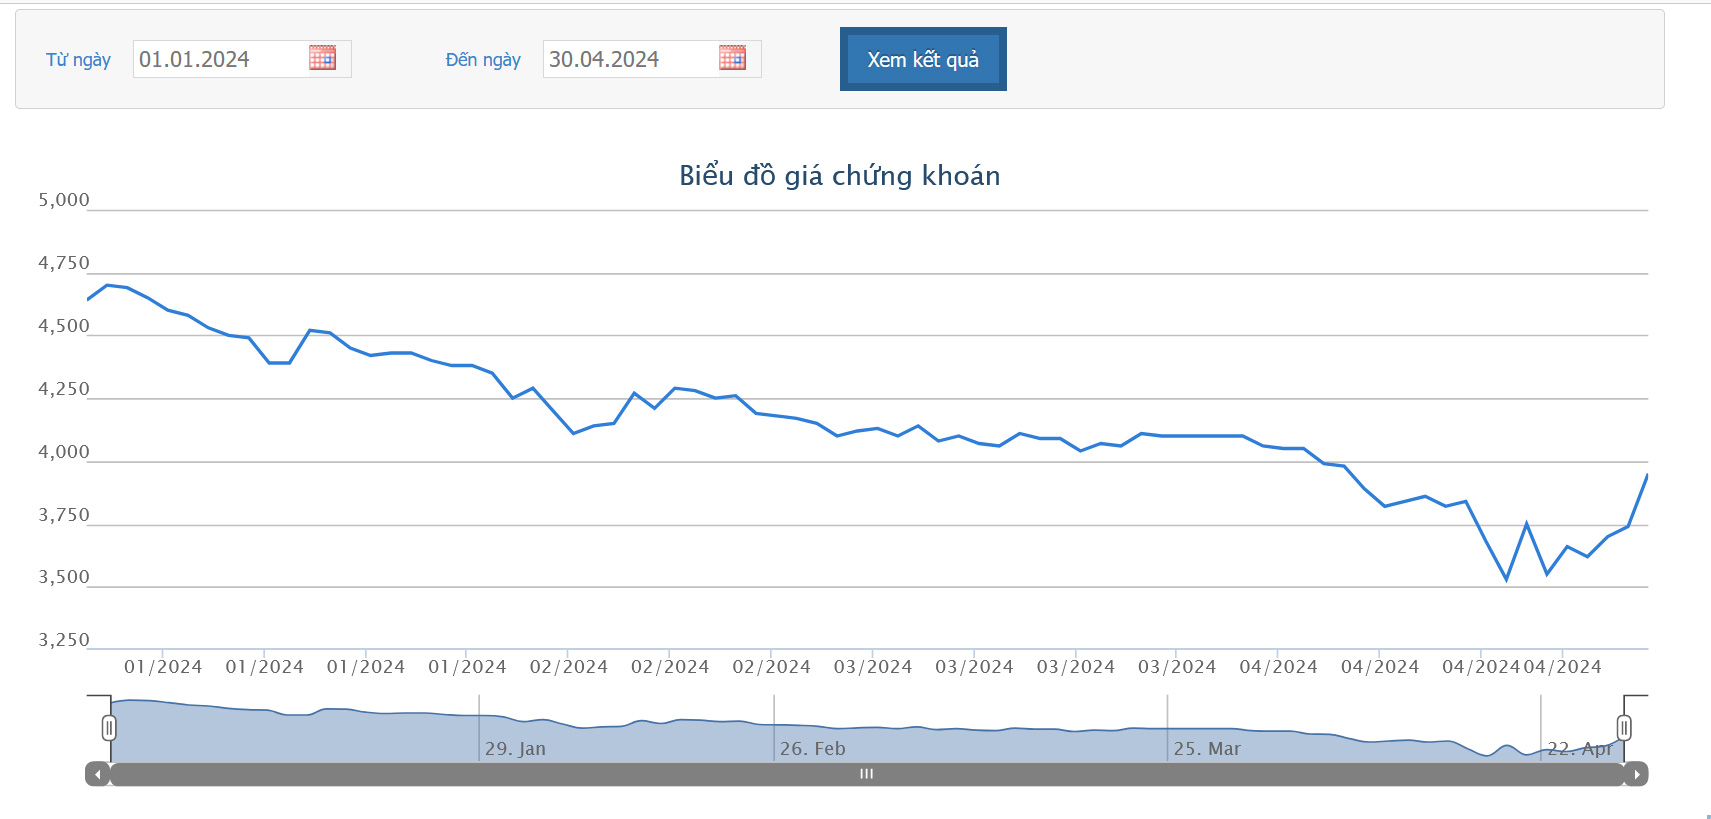Grab the left handle of the range navigator
Screen dimensions: 1711x819
point(109,728)
